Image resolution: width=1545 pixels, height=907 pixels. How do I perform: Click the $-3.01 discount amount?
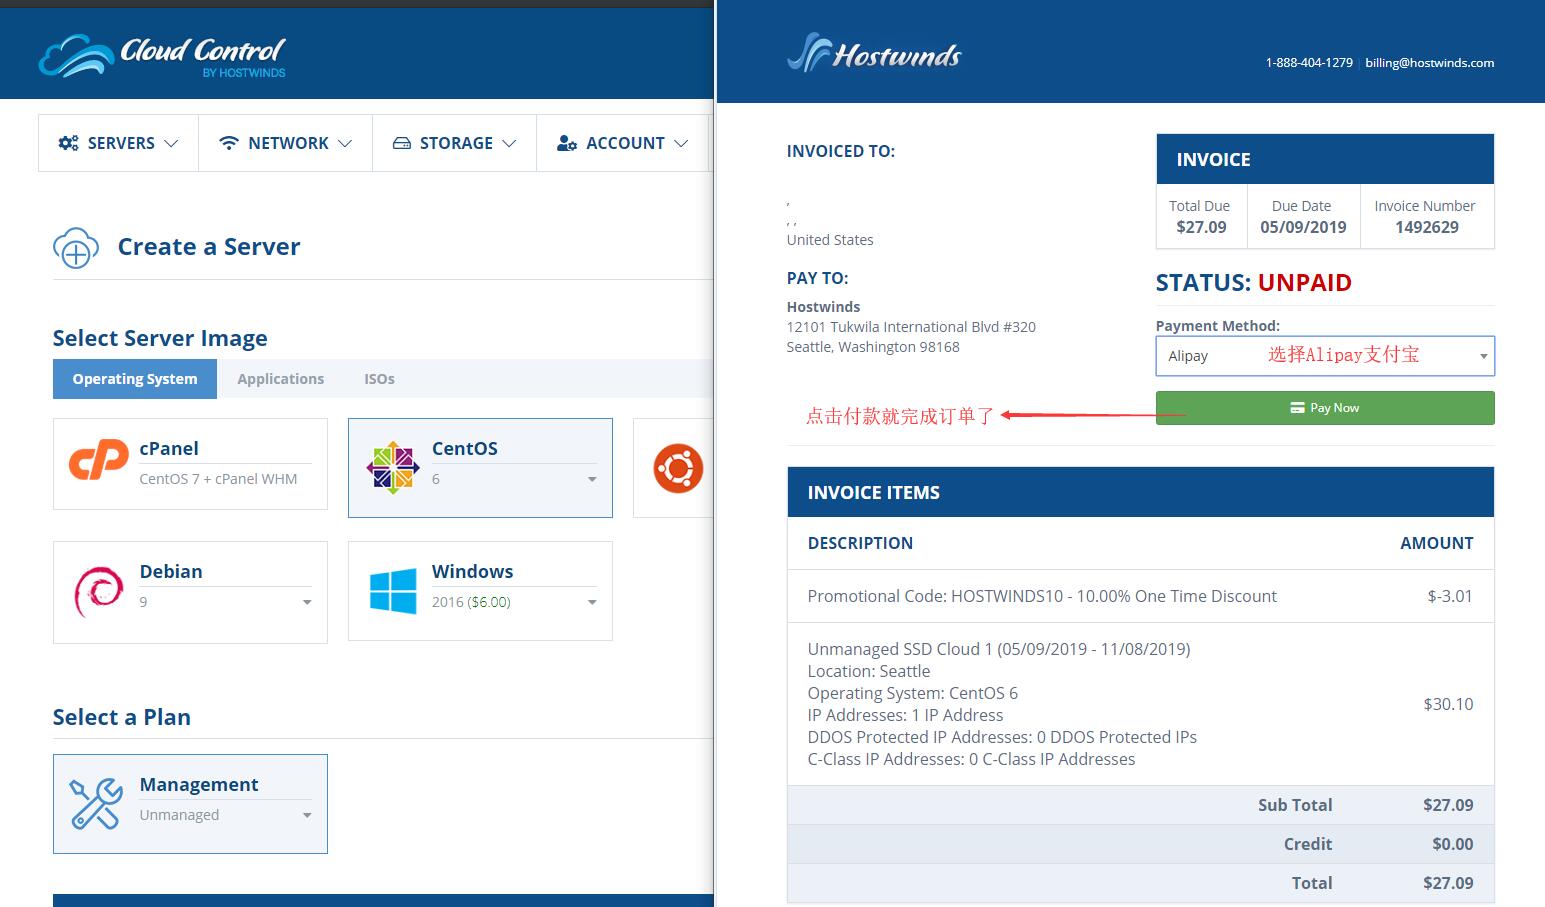point(1450,596)
